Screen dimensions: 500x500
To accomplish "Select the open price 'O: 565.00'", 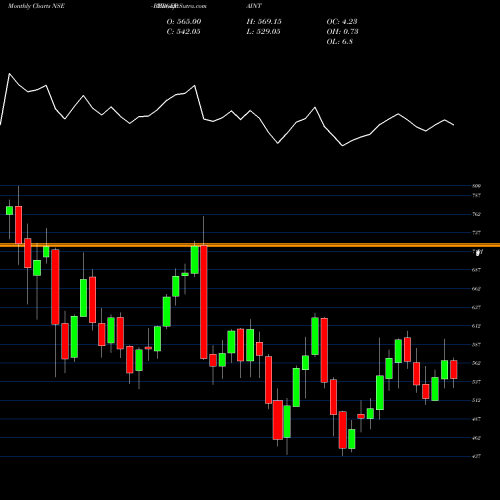I will [184, 21].
